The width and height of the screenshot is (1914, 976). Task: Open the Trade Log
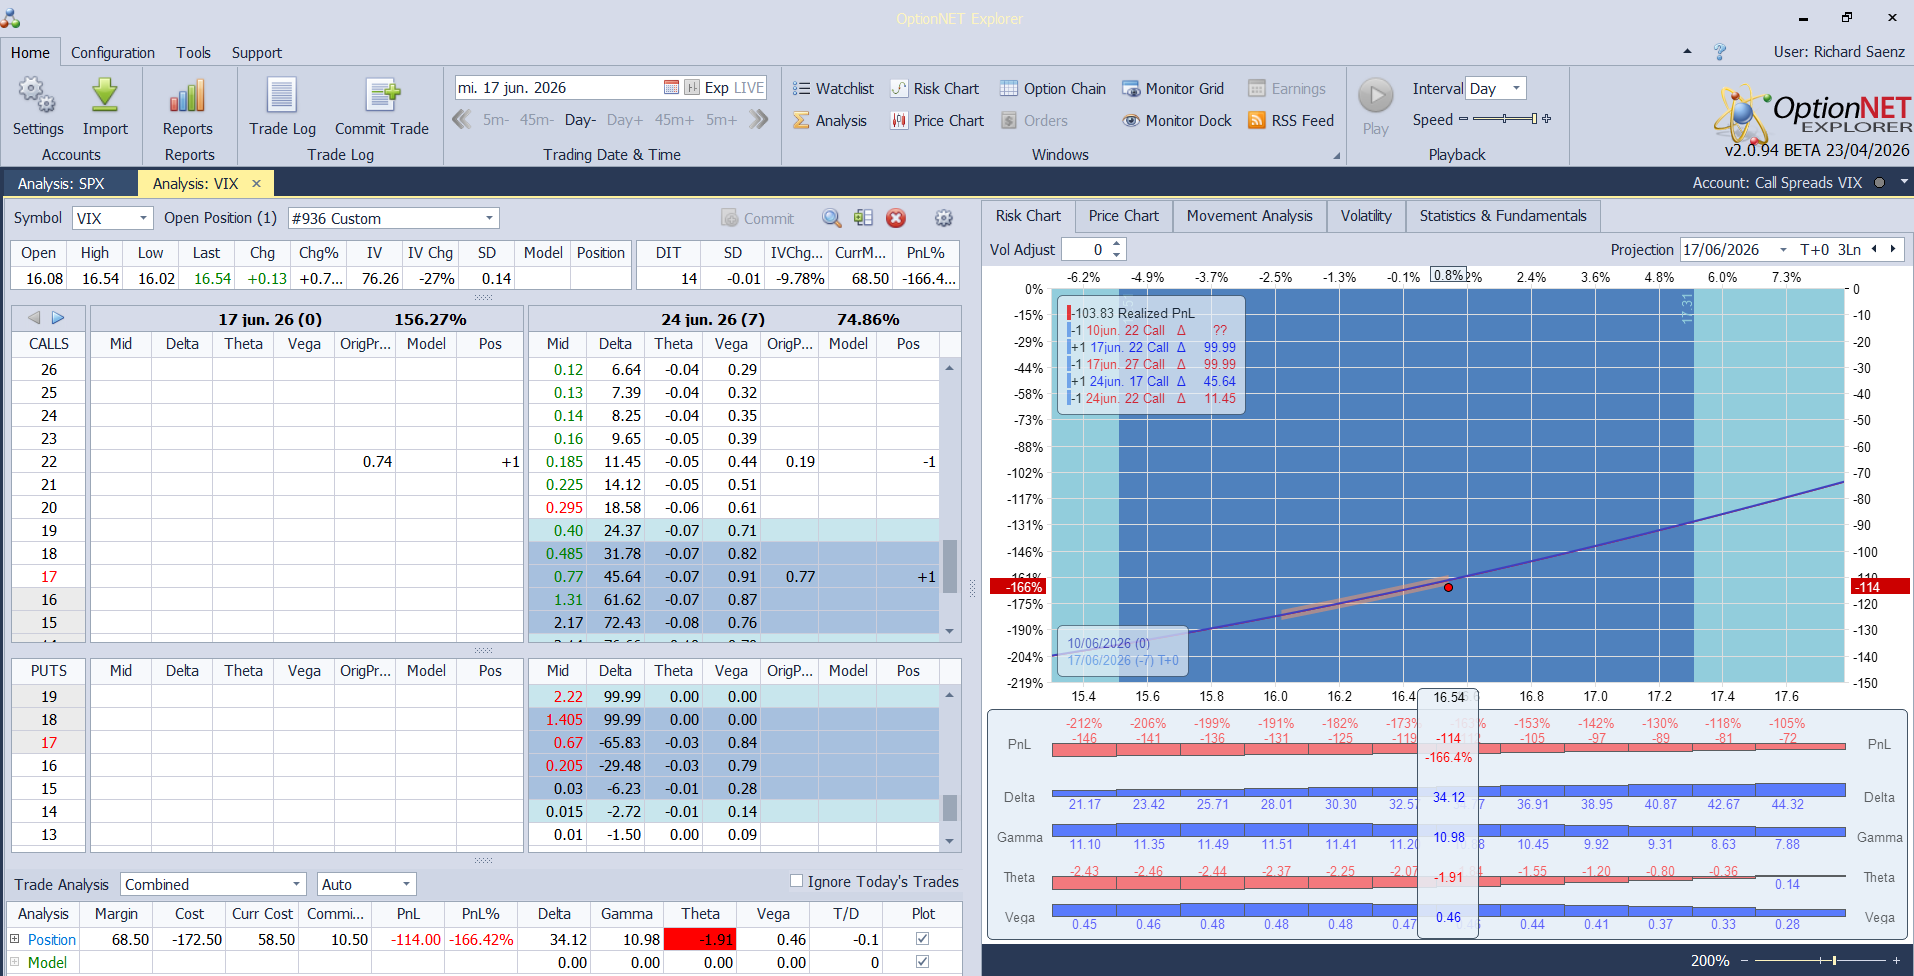(282, 107)
